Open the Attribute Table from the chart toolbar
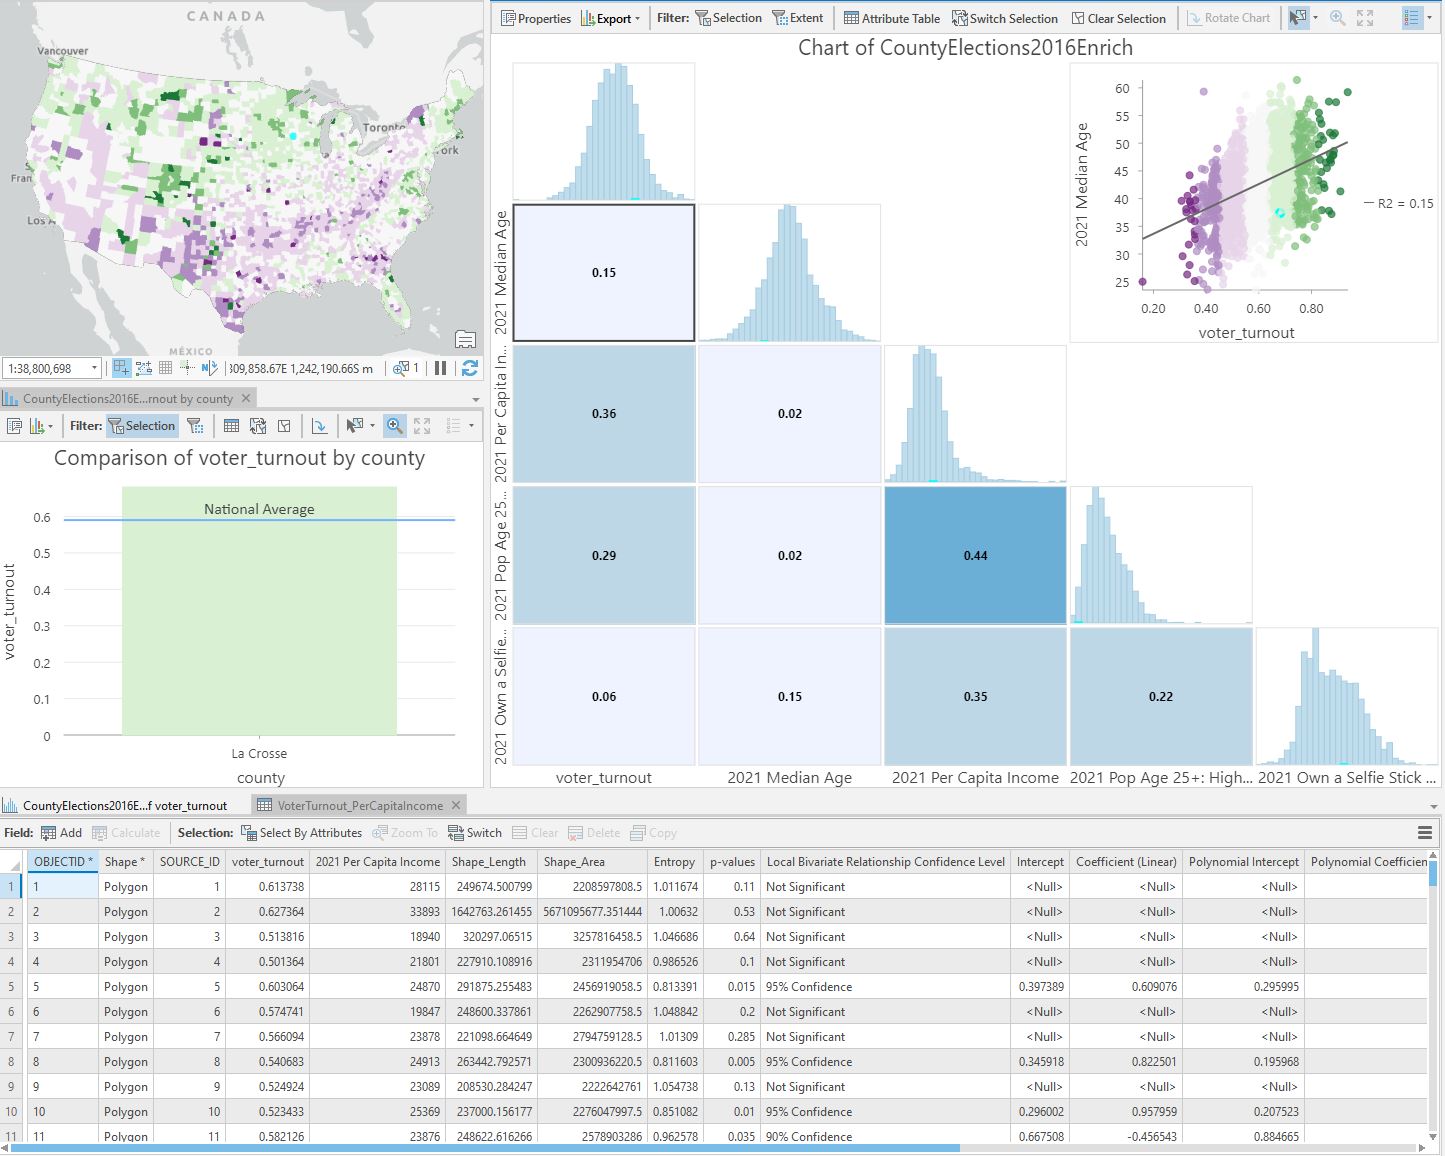Screen dimensions: 1445x1156 [890, 18]
